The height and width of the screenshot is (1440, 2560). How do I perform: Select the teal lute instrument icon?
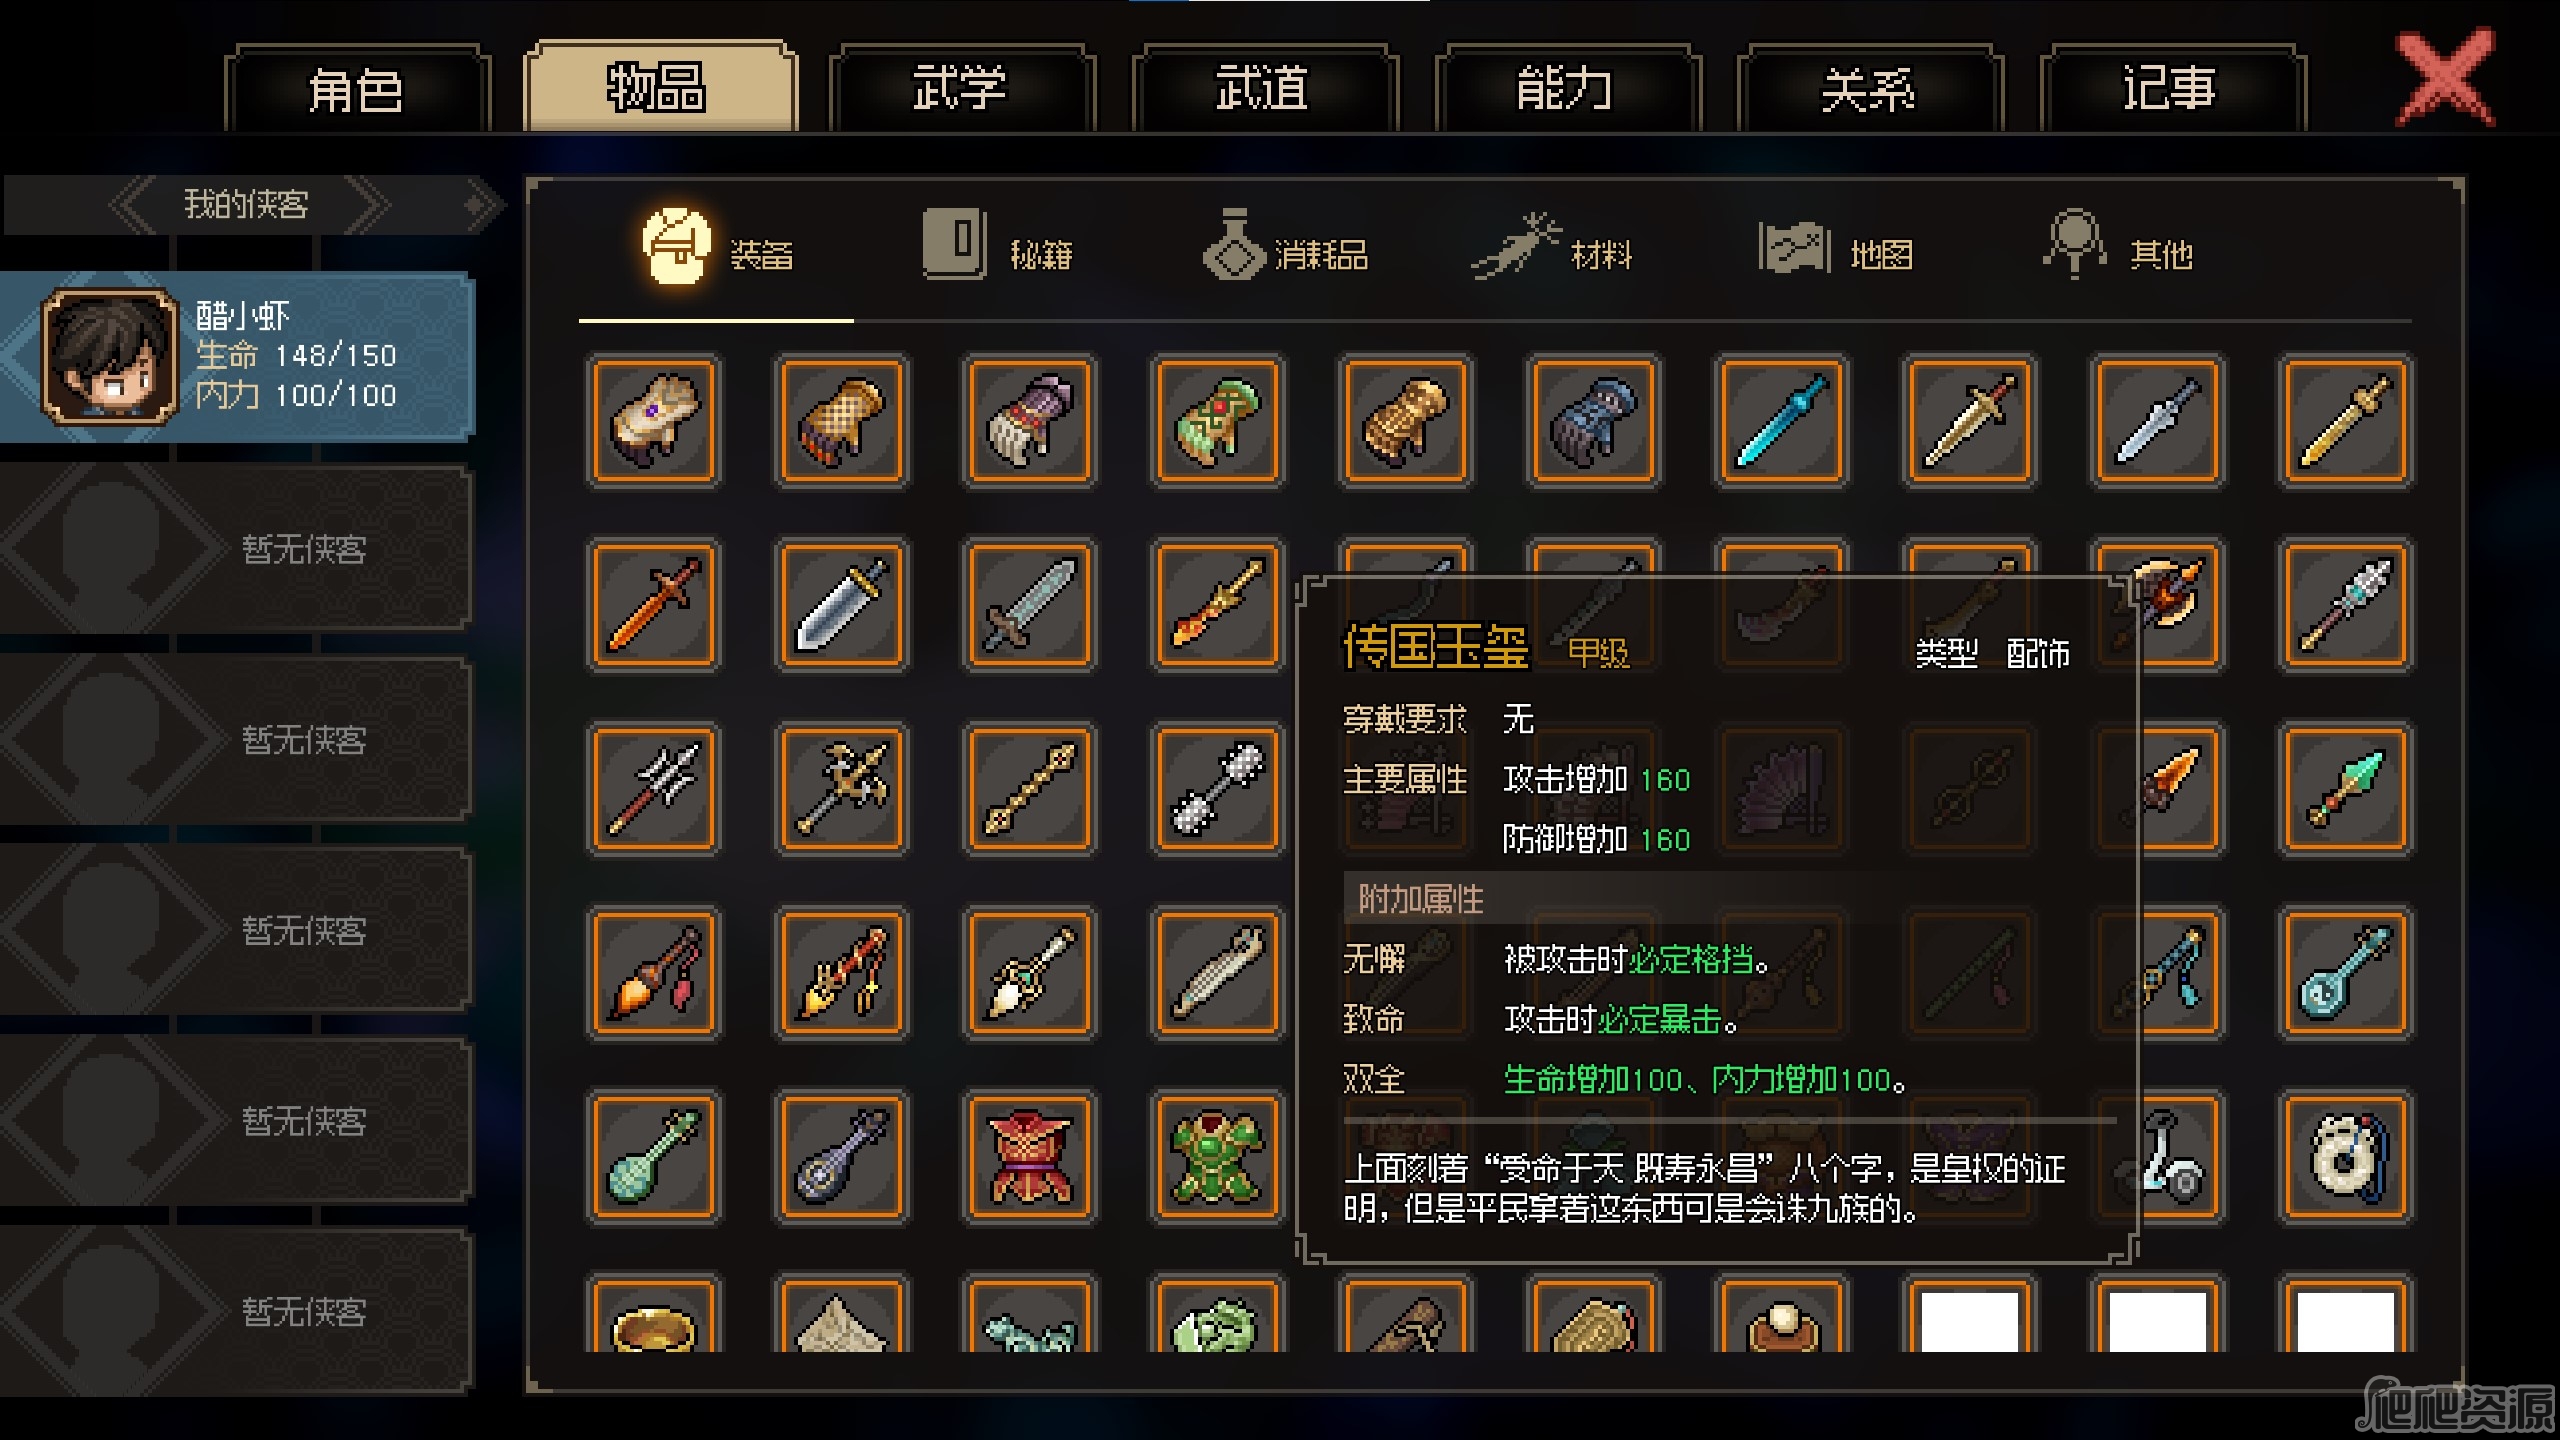(2345, 974)
